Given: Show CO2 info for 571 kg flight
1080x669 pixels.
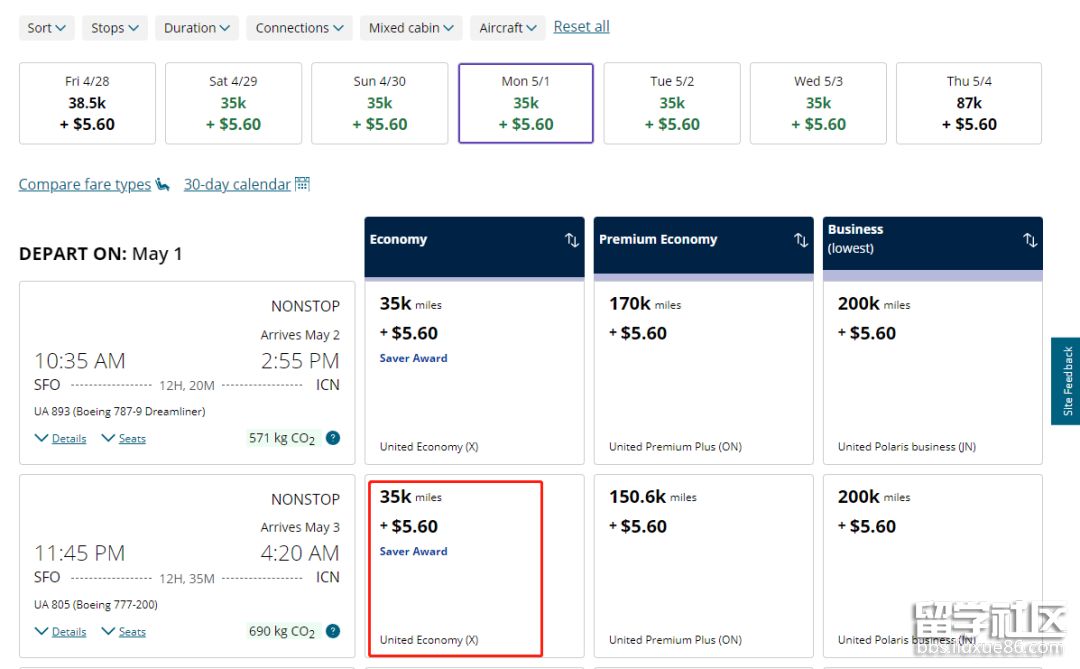Looking at the screenshot, I should 333,438.
